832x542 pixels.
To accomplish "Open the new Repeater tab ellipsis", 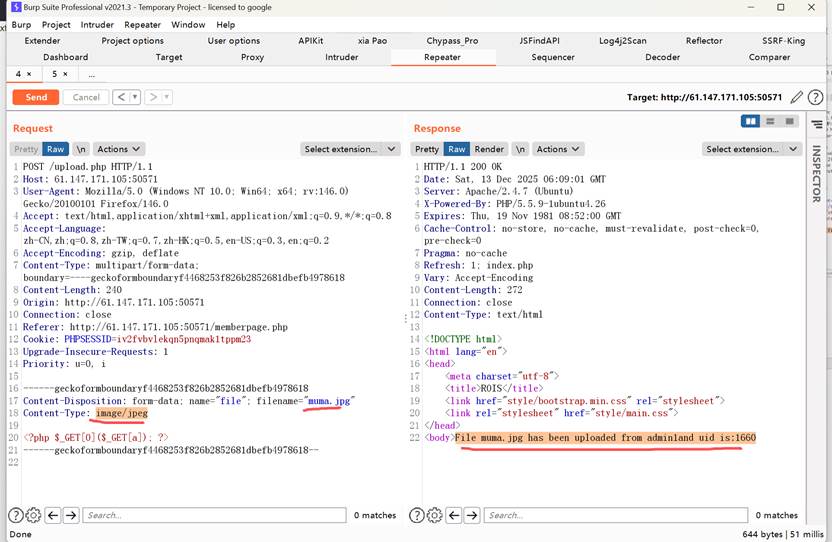I will [92, 74].
